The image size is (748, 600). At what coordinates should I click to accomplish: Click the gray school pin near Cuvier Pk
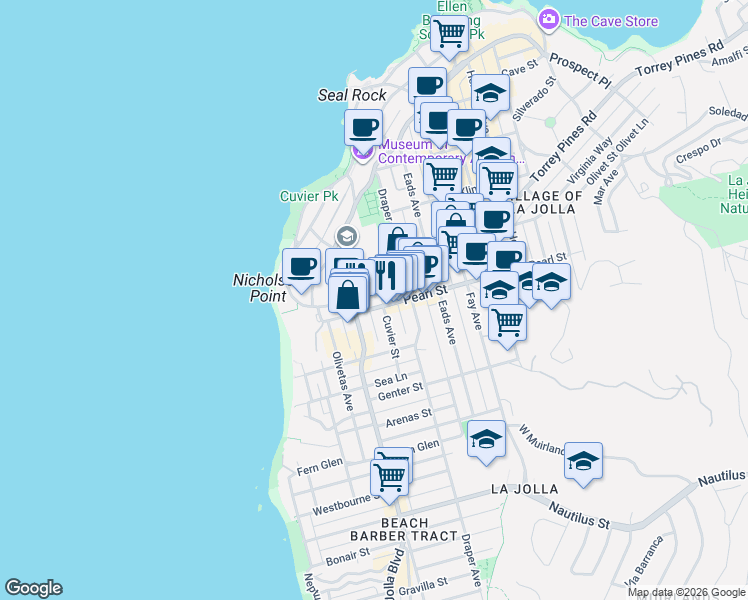tap(347, 236)
